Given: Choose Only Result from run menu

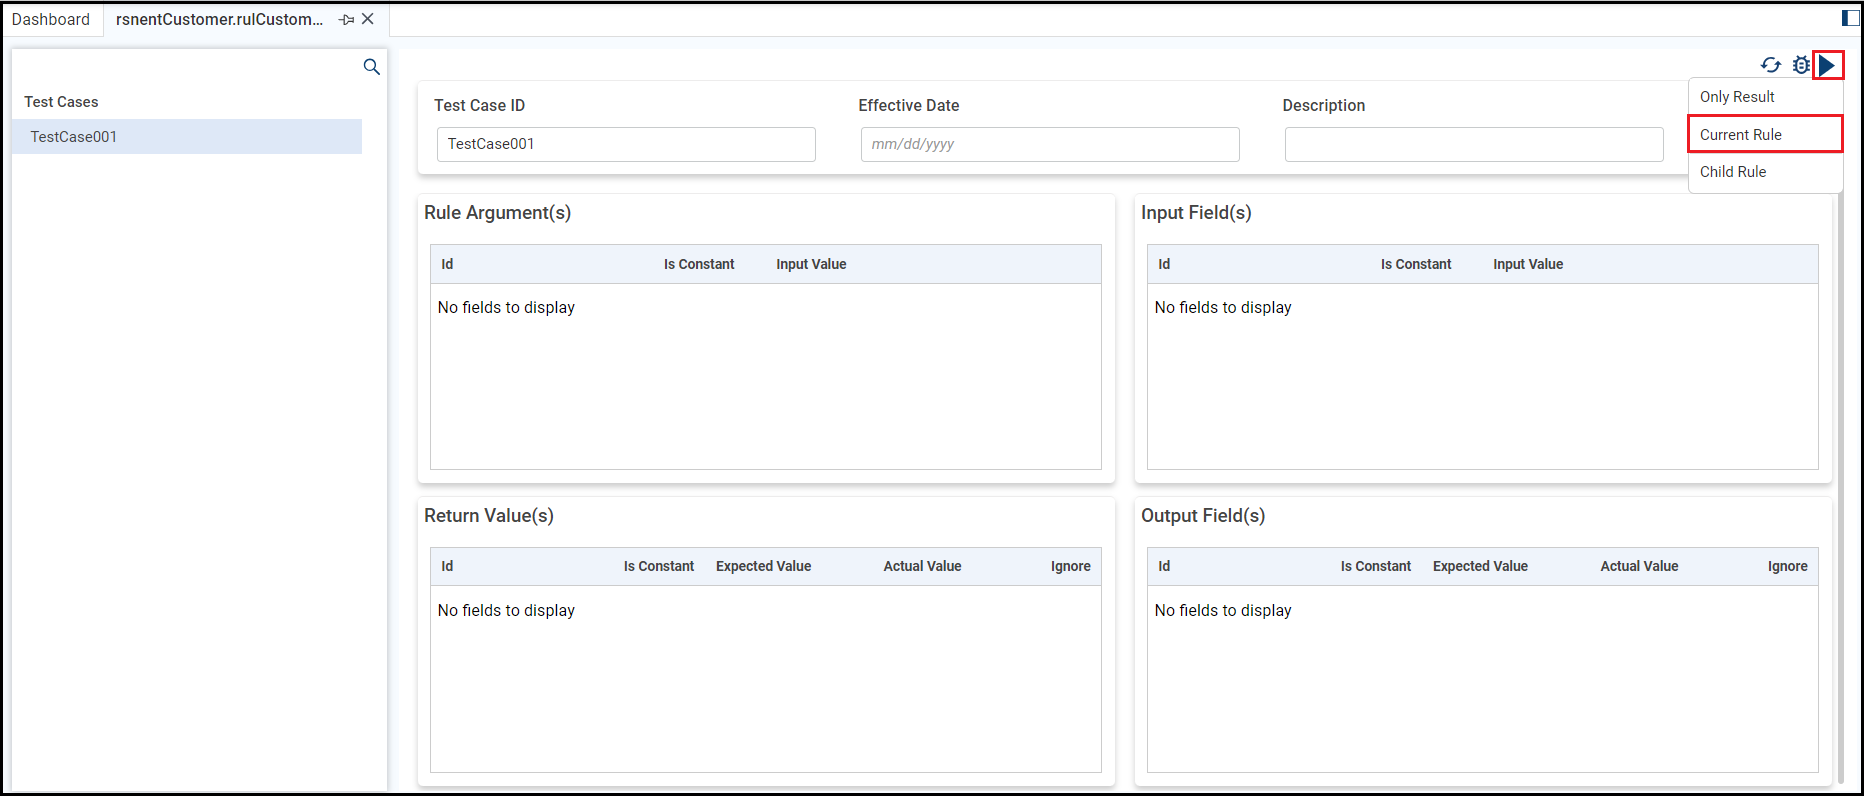Looking at the screenshot, I should pos(1737,97).
